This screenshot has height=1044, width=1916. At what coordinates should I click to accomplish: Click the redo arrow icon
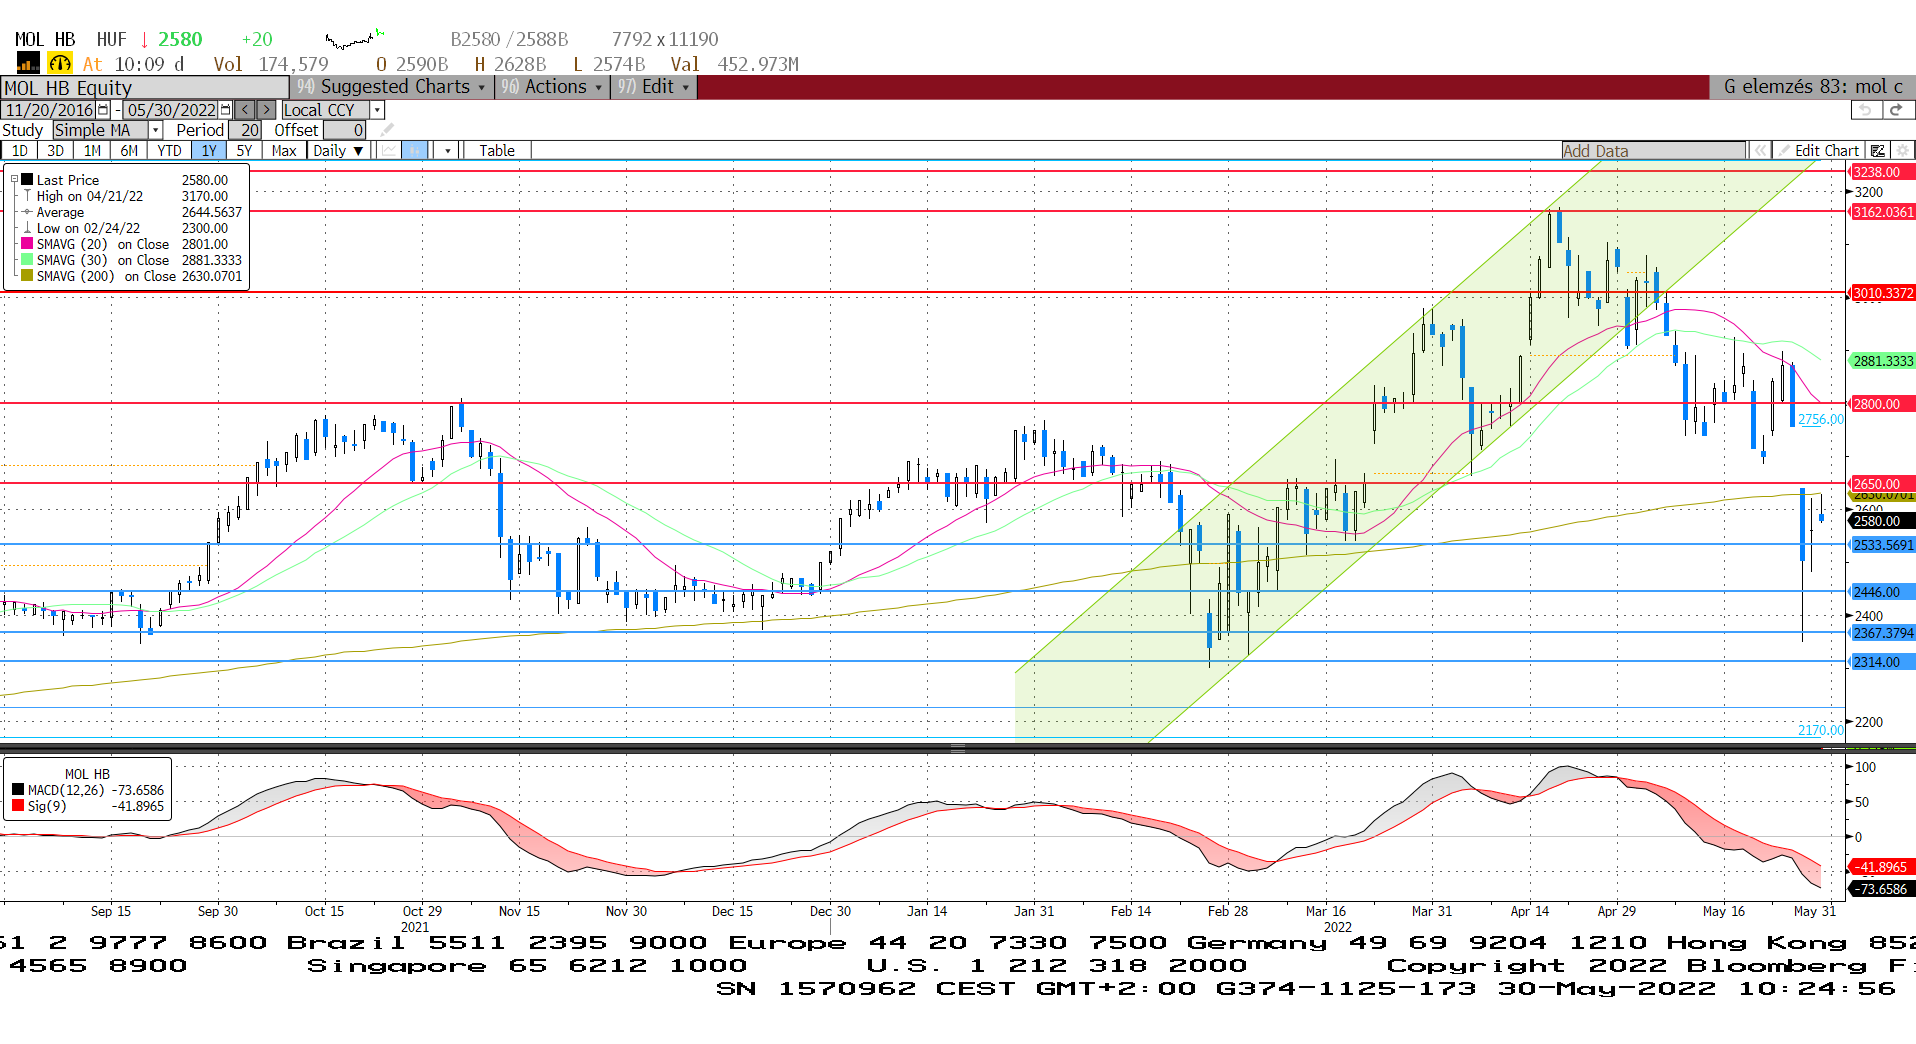[1897, 110]
